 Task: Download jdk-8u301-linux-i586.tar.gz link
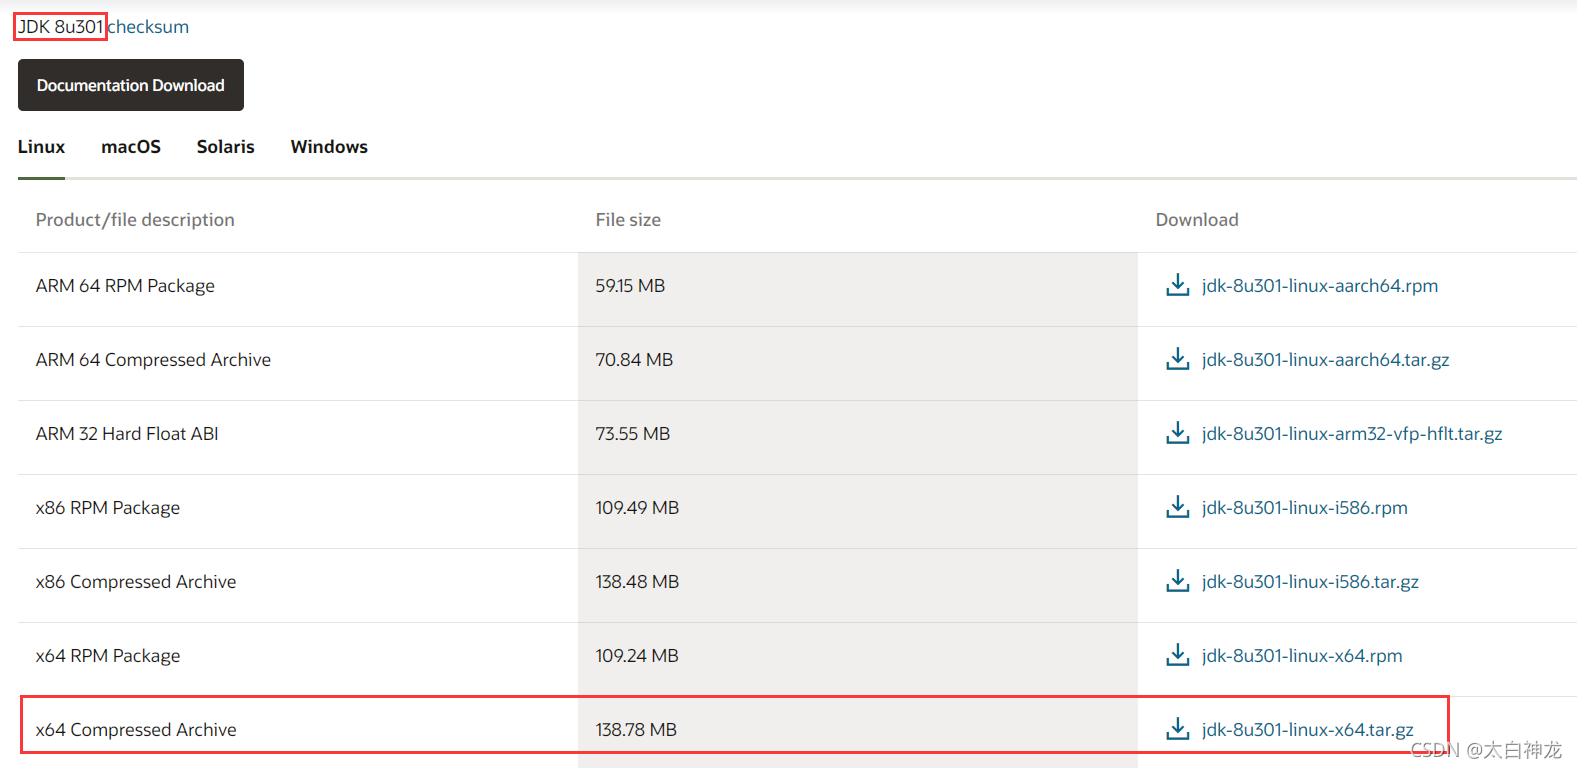tap(1310, 582)
